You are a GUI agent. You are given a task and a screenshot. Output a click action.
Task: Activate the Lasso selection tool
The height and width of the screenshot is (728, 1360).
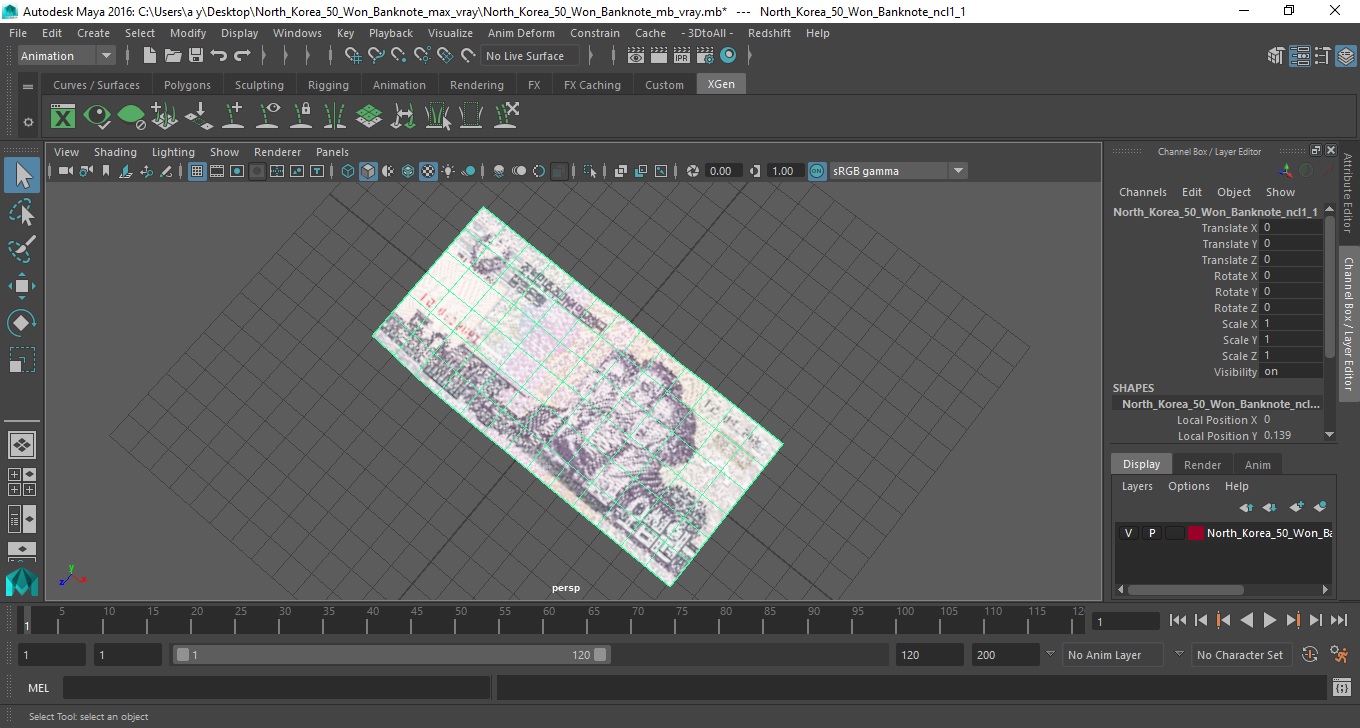[x=22, y=212]
